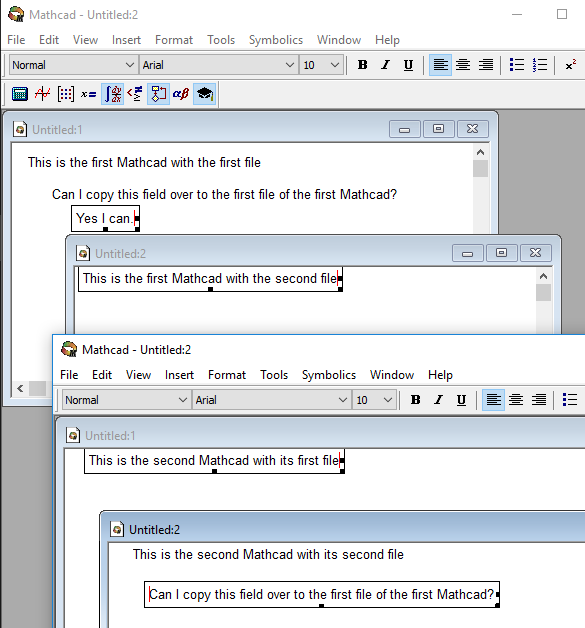Click the 'Yes I can.' text field
This screenshot has width=585, height=628.
pos(105,219)
